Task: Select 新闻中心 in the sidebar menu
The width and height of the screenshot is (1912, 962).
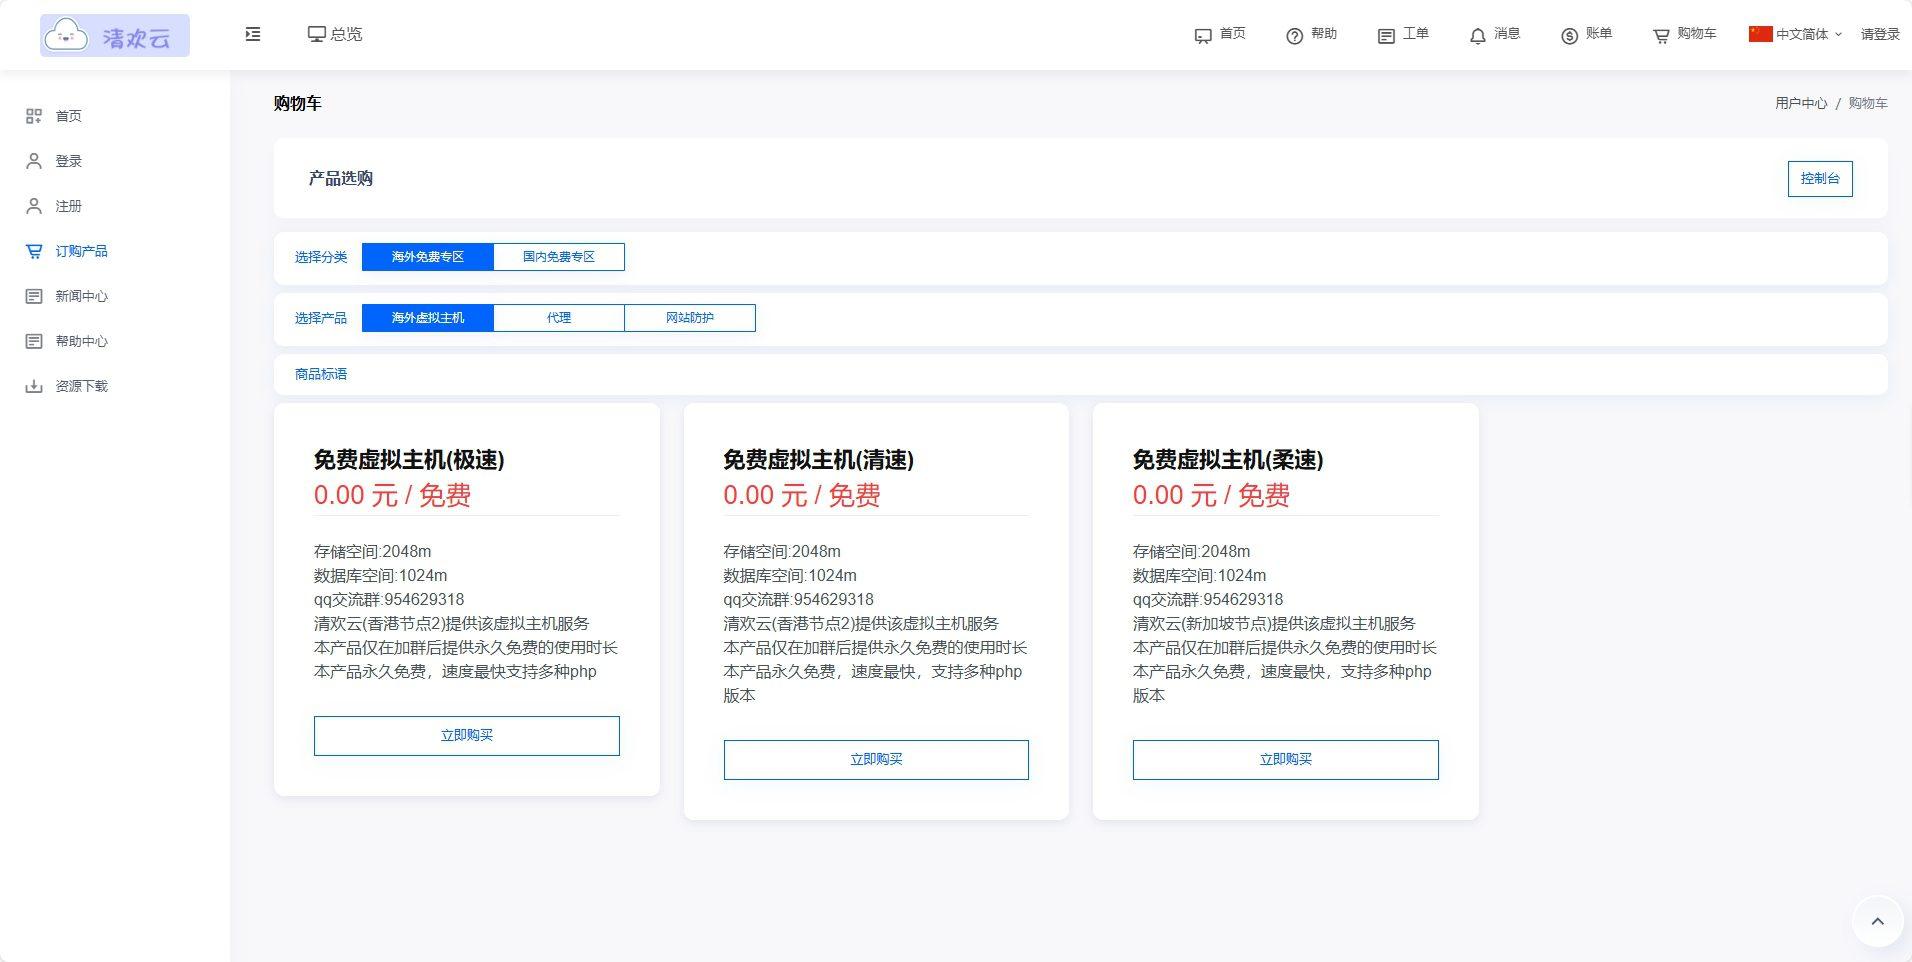Action: pyautogui.click(x=82, y=296)
